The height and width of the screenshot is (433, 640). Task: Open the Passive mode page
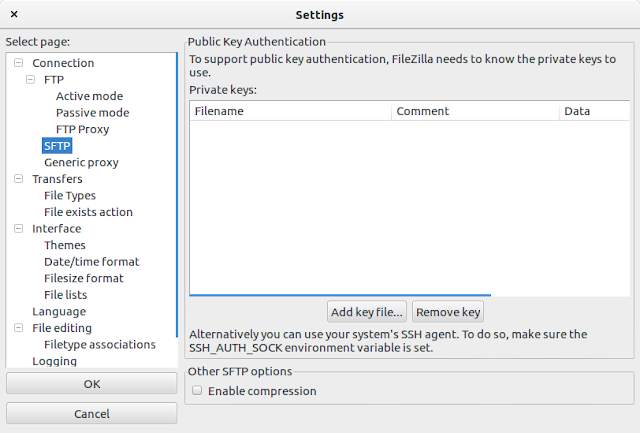pos(93,113)
